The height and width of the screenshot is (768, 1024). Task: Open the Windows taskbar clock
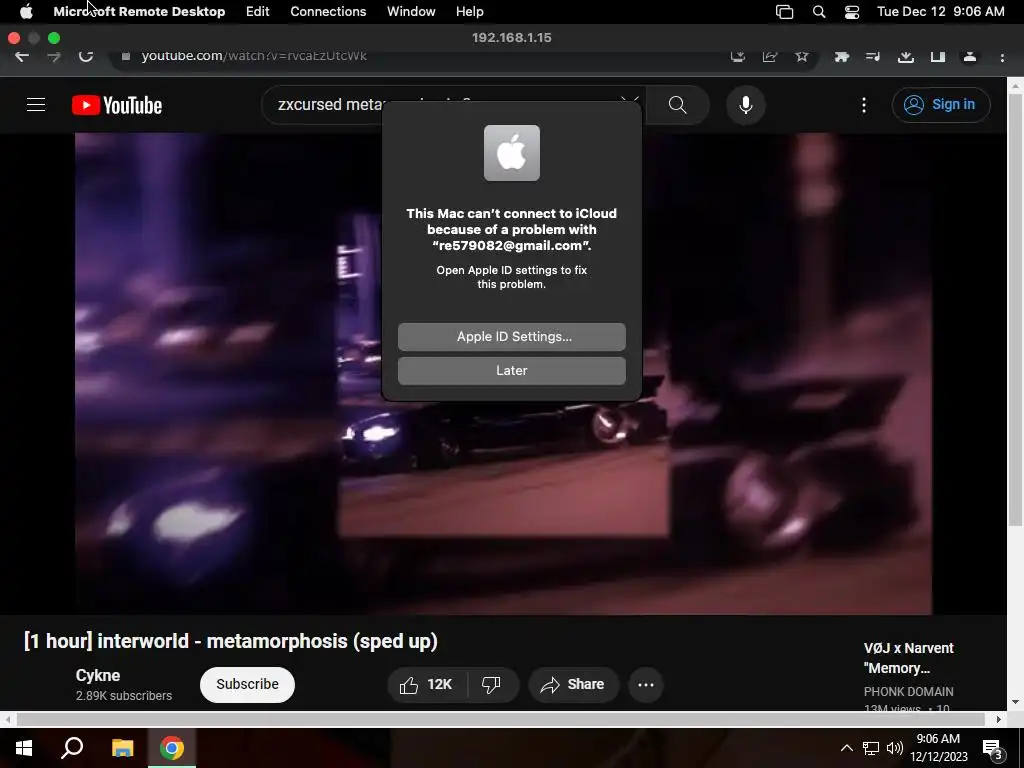point(938,748)
